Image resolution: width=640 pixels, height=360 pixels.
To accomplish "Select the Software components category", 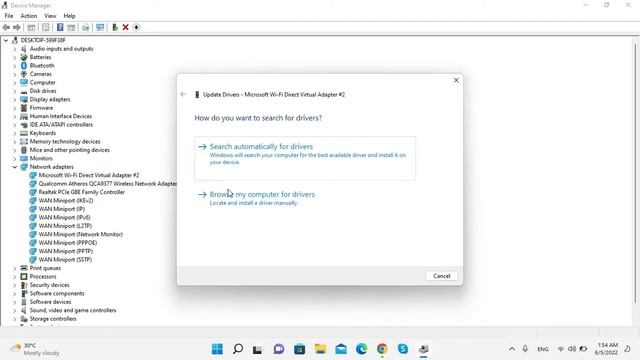I will 57,293.
